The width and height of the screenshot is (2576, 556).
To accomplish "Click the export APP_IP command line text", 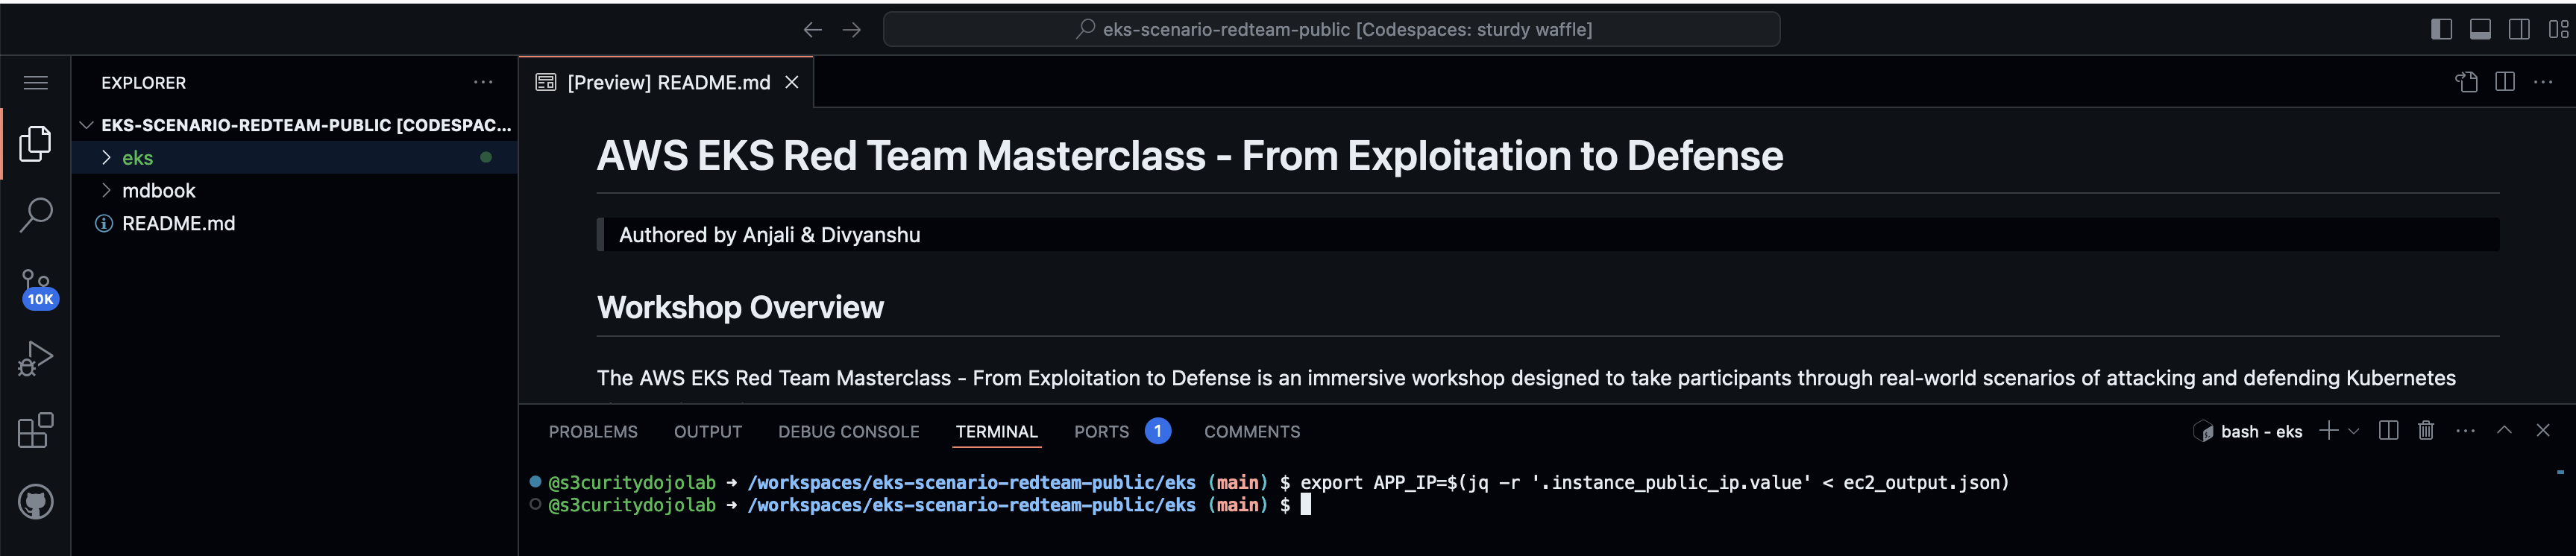I will coord(1655,483).
